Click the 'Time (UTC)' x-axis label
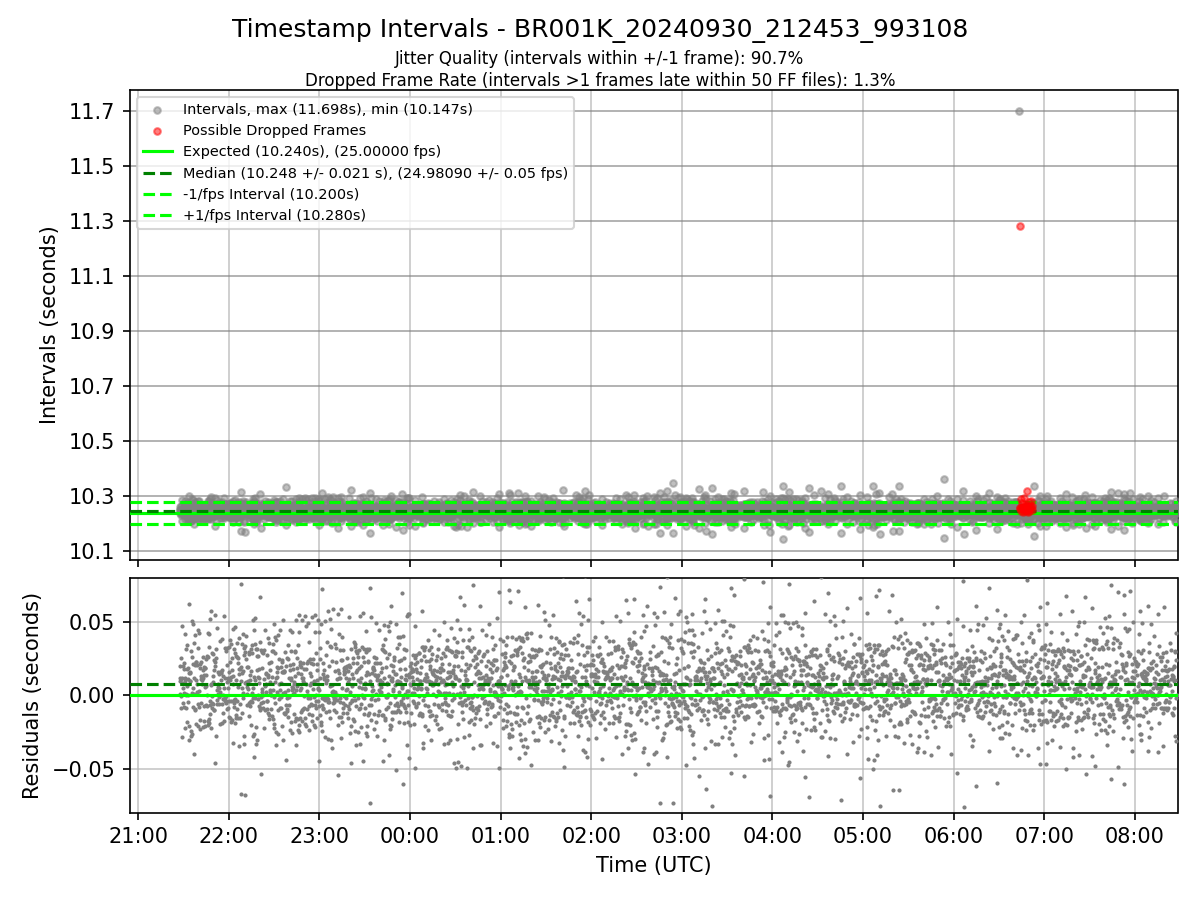Screen dimensions: 1200x900 654,865
